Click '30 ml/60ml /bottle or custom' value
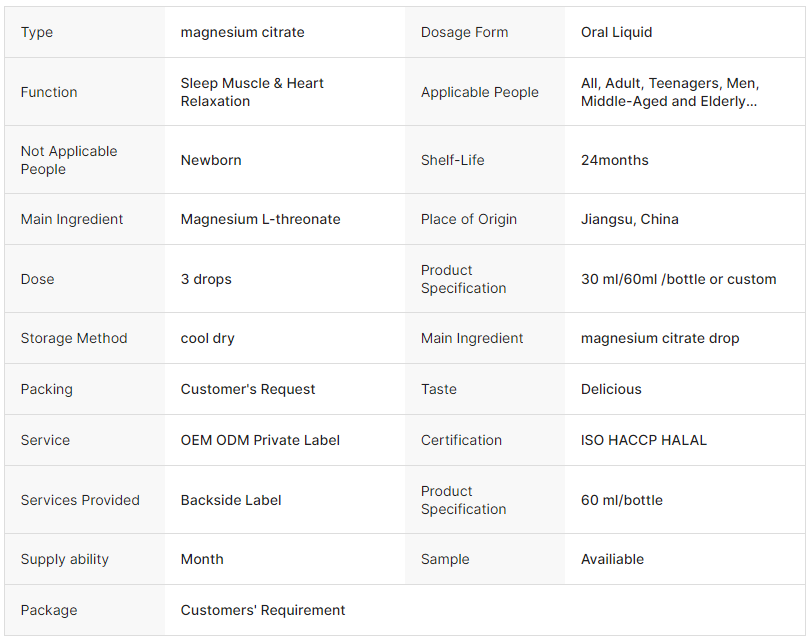The image size is (810, 642). [678, 279]
